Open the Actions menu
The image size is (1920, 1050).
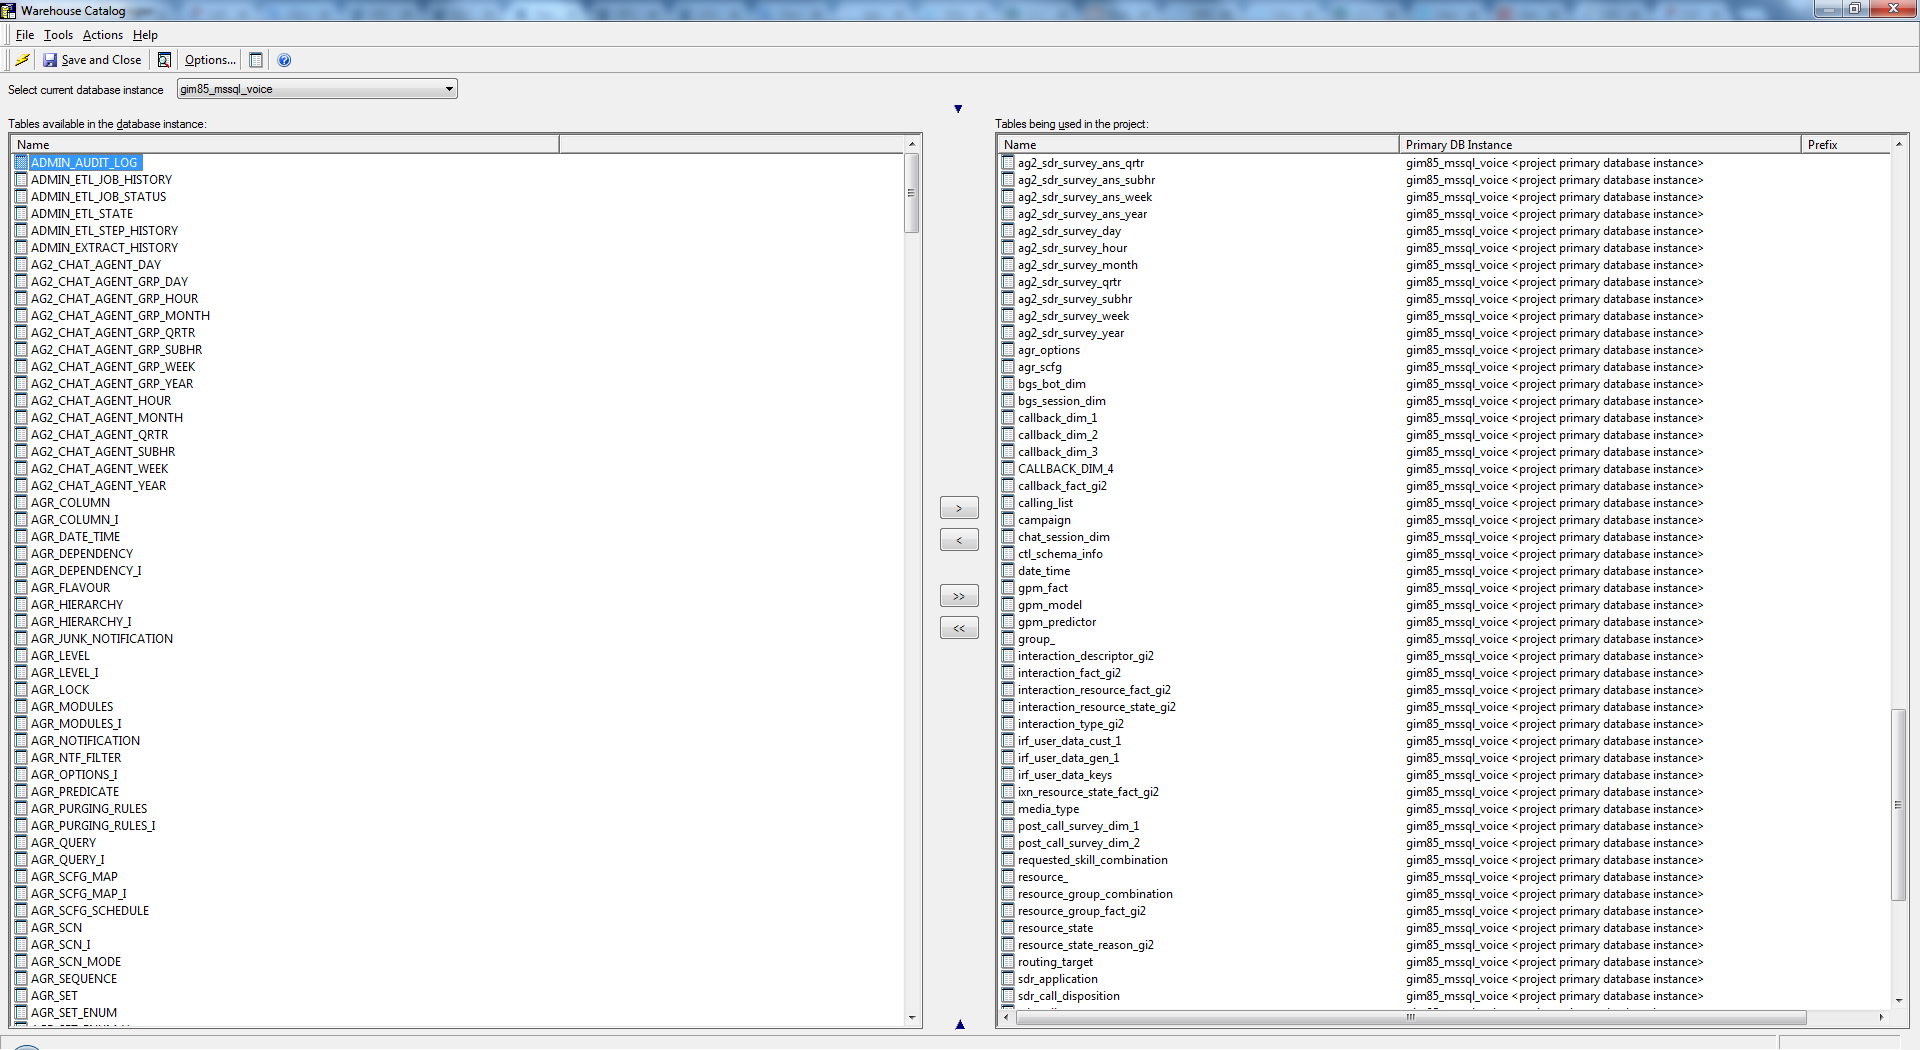103,35
